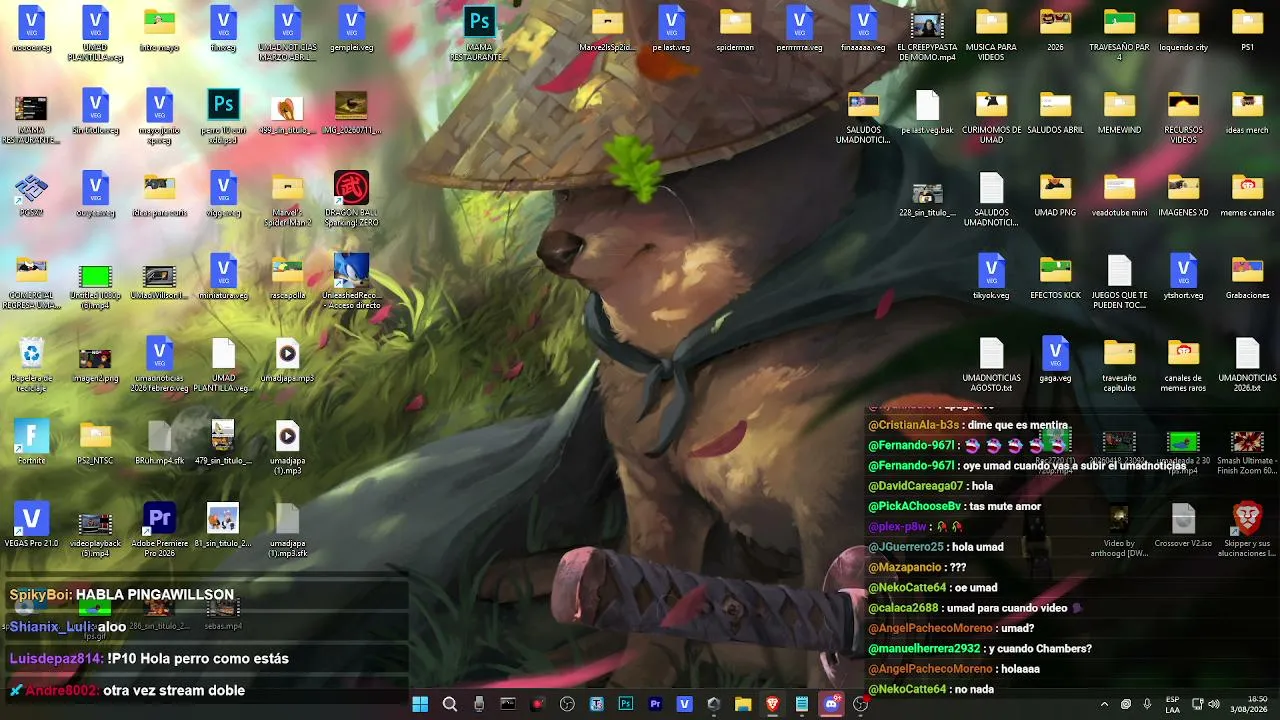
Task: Open taskbar Search
Action: pyautogui.click(x=450, y=704)
